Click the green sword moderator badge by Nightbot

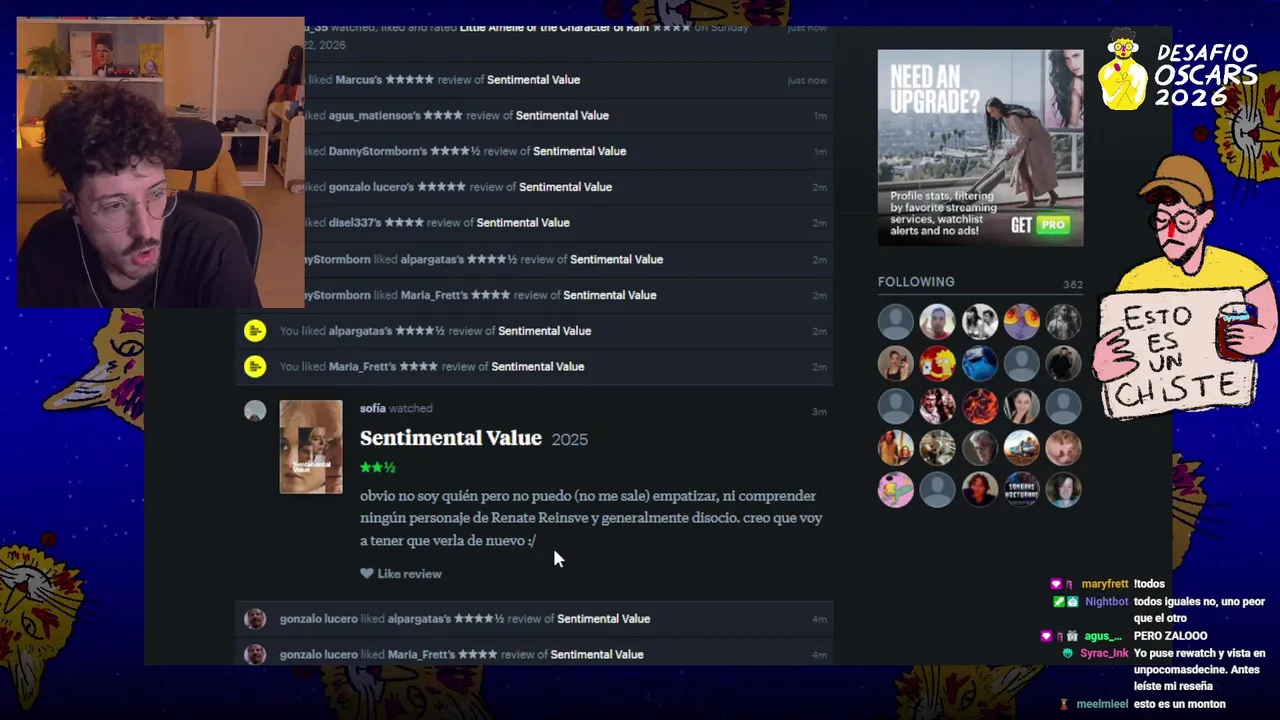pyautogui.click(x=1059, y=602)
